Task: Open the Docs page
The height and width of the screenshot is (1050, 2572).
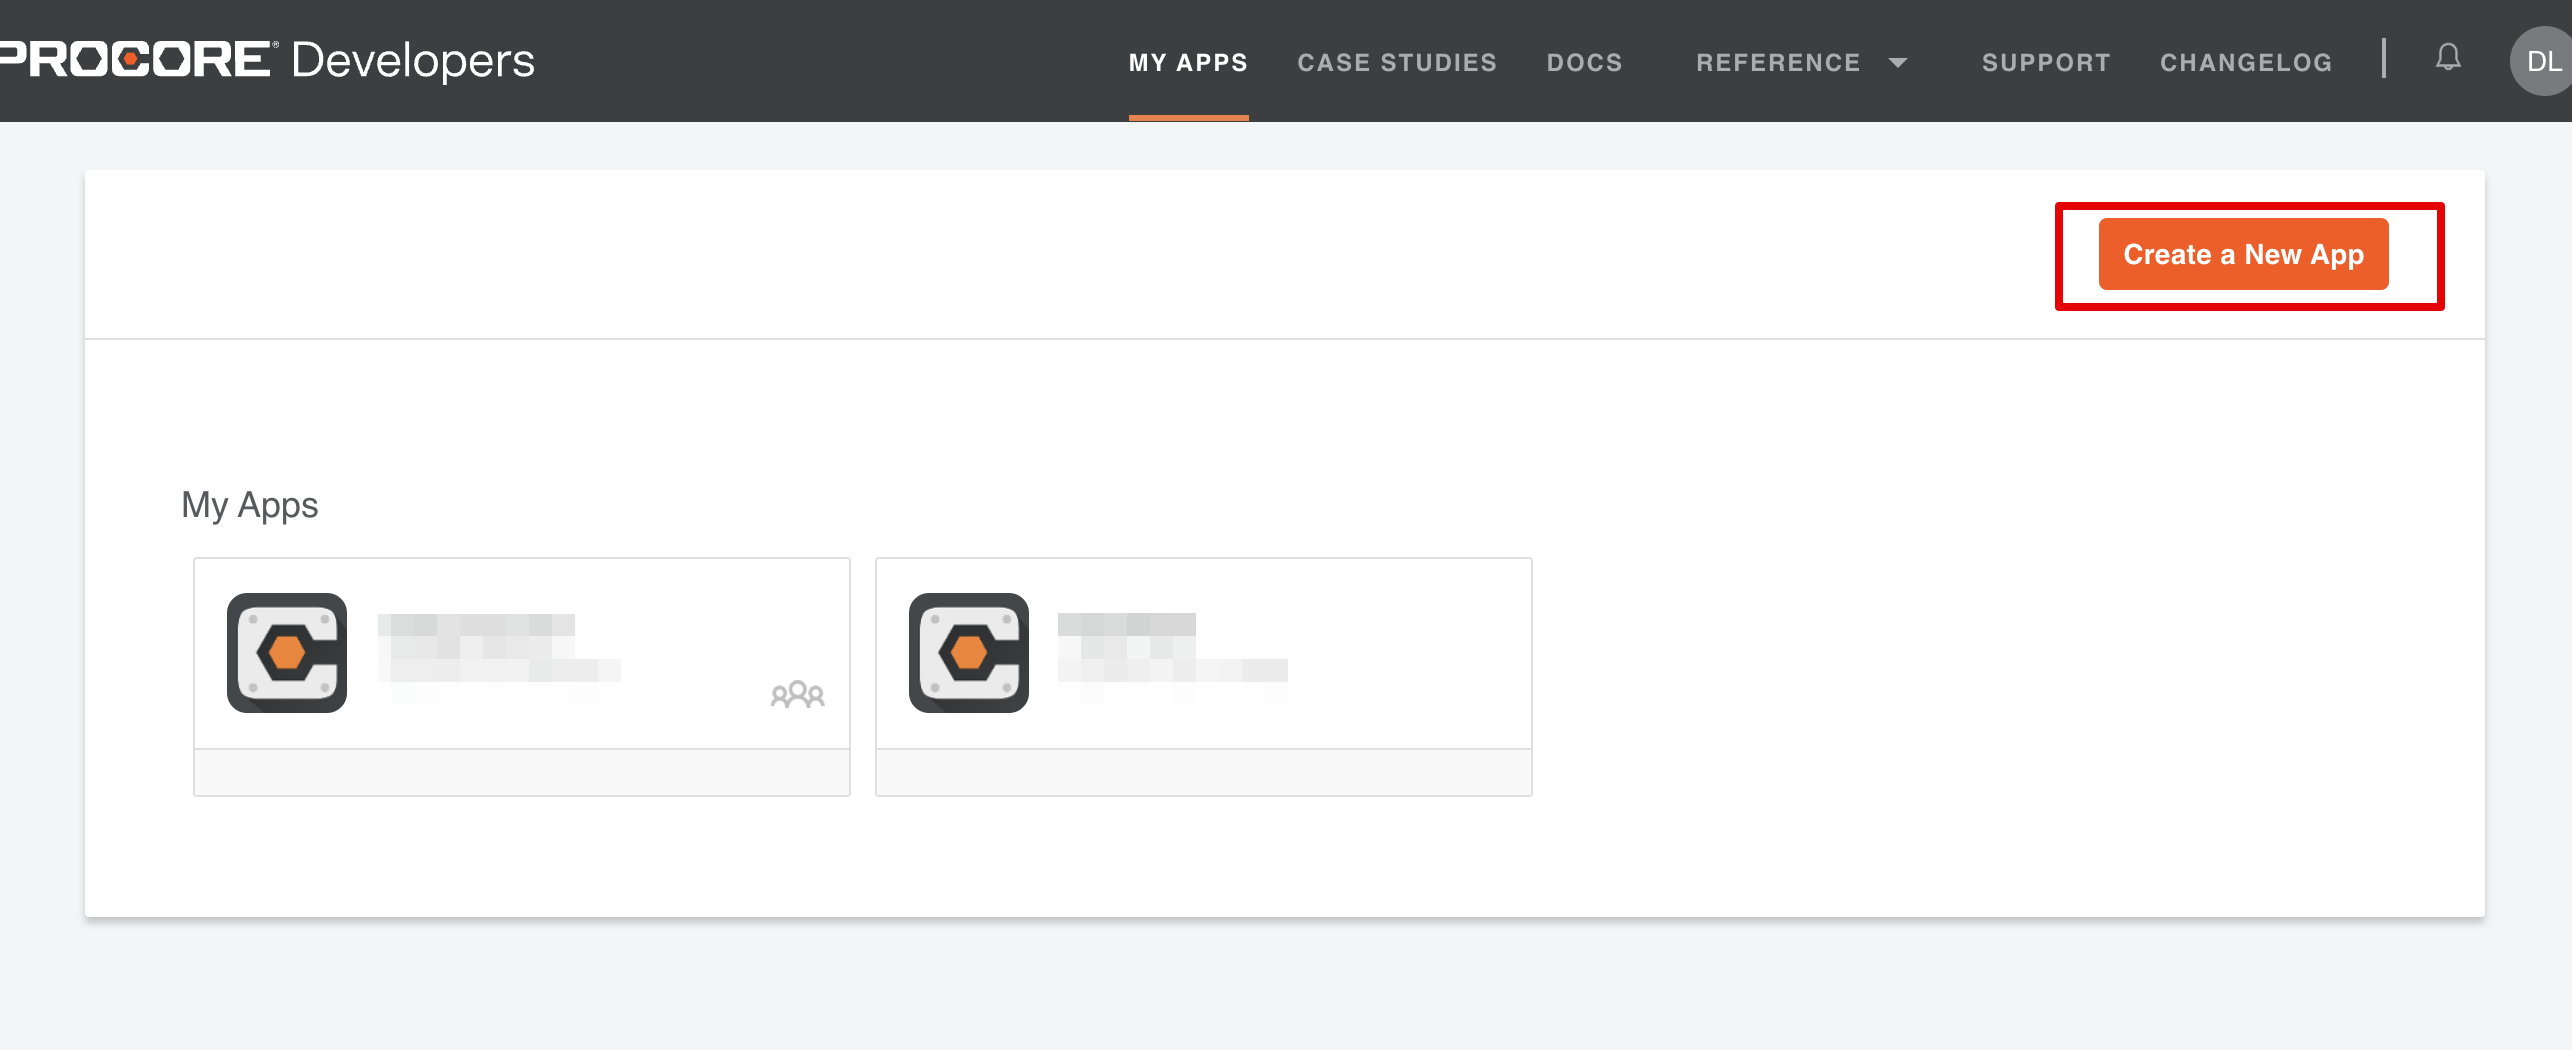Action: click(x=1584, y=63)
